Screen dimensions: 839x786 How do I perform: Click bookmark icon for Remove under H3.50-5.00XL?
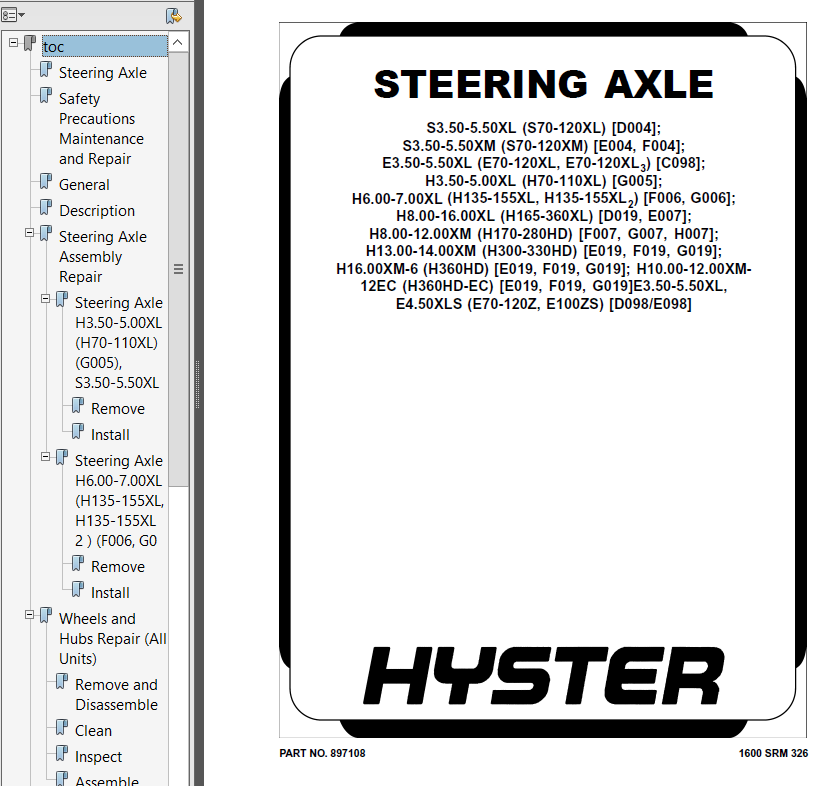[78, 406]
